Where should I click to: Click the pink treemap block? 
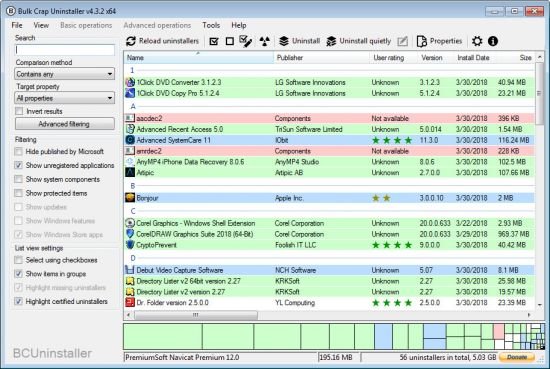(499, 331)
